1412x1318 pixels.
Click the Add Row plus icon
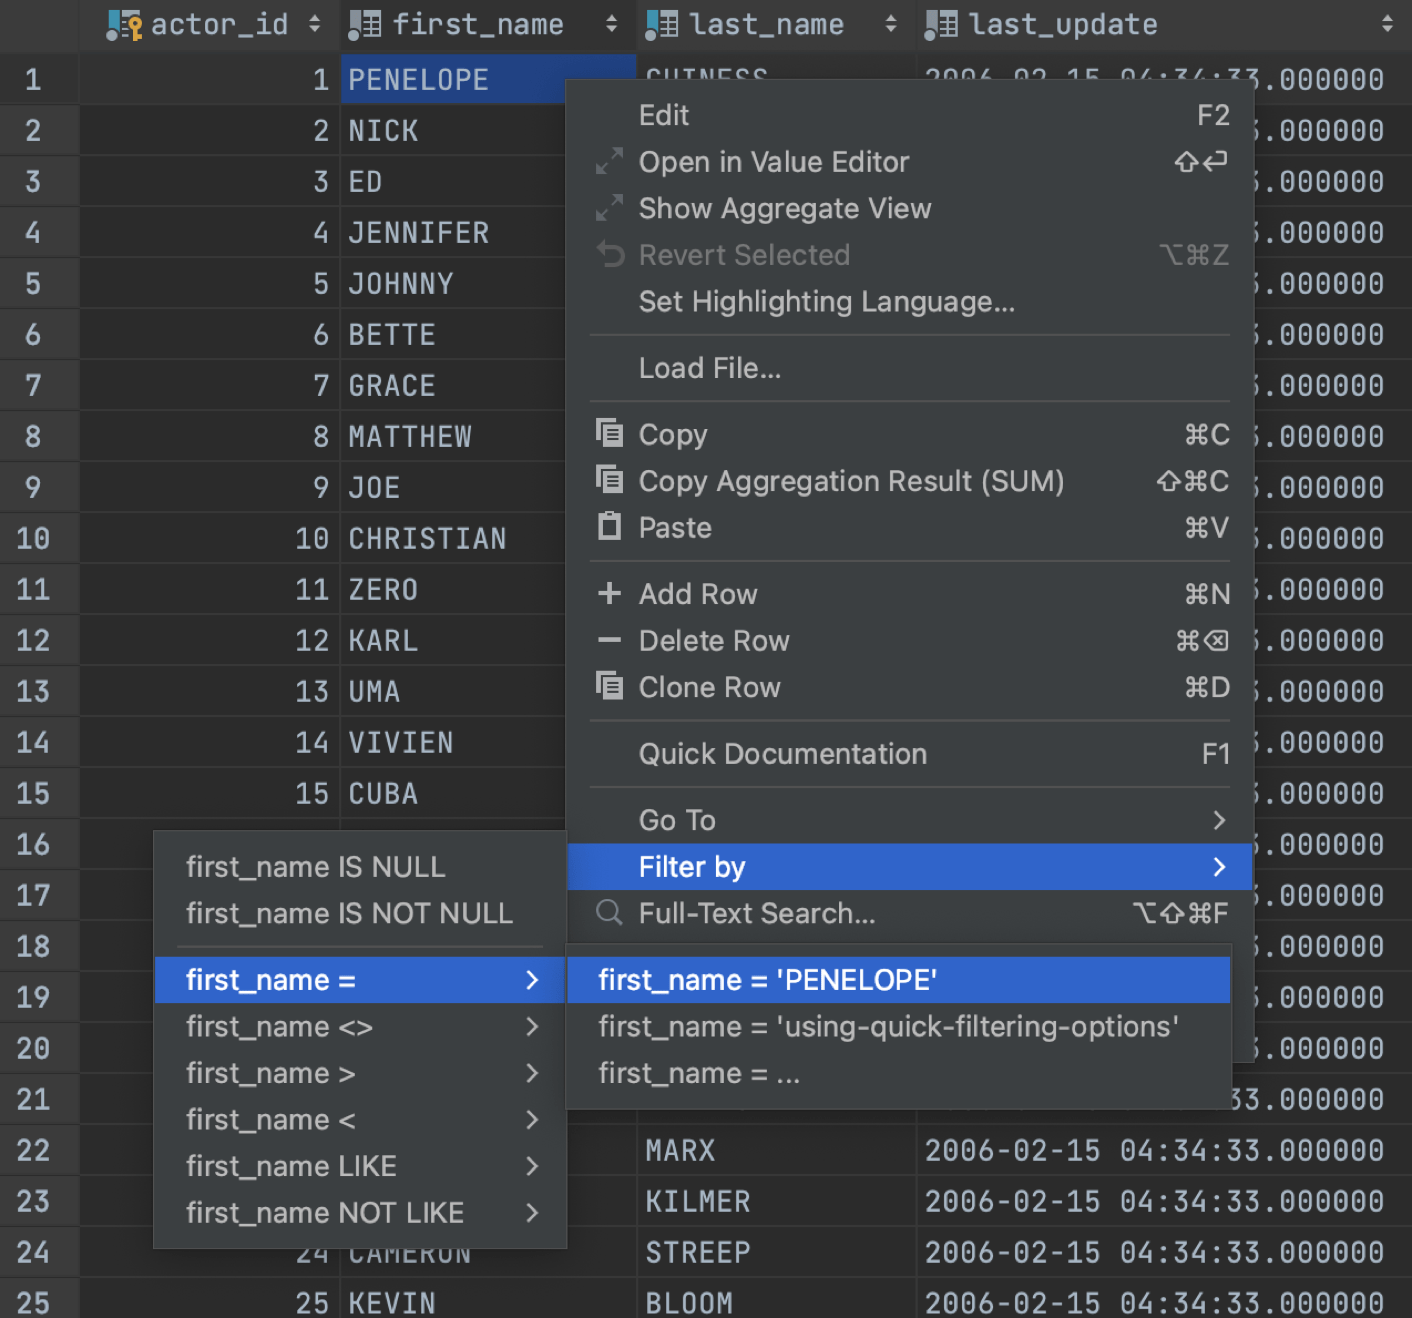coord(609,593)
